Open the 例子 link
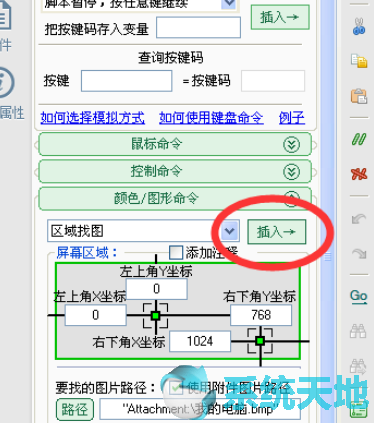 tap(292, 118)
